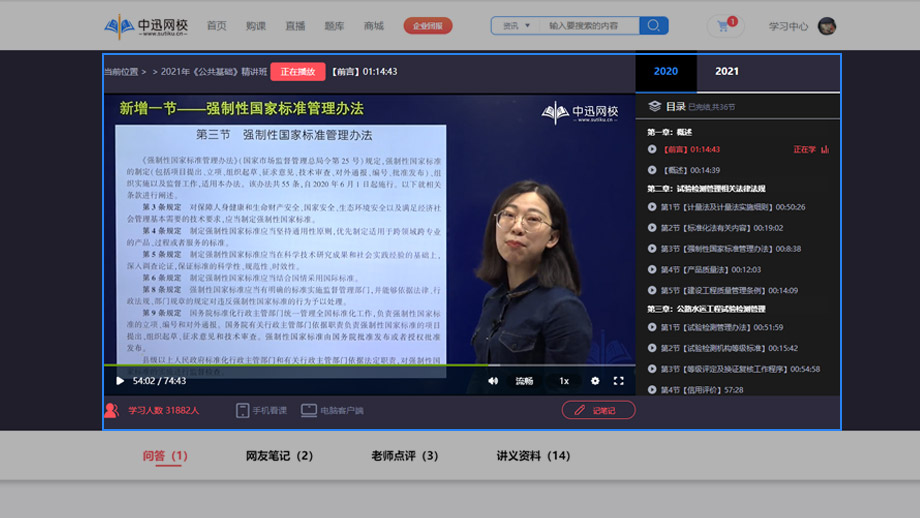Enter fullscreen video mode
The width and height of the screenshot is (920, 518).
[618, 381]
